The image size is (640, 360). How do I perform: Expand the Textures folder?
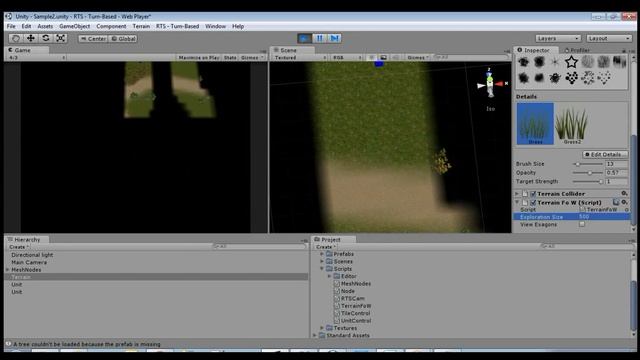[x=322, y=328]
